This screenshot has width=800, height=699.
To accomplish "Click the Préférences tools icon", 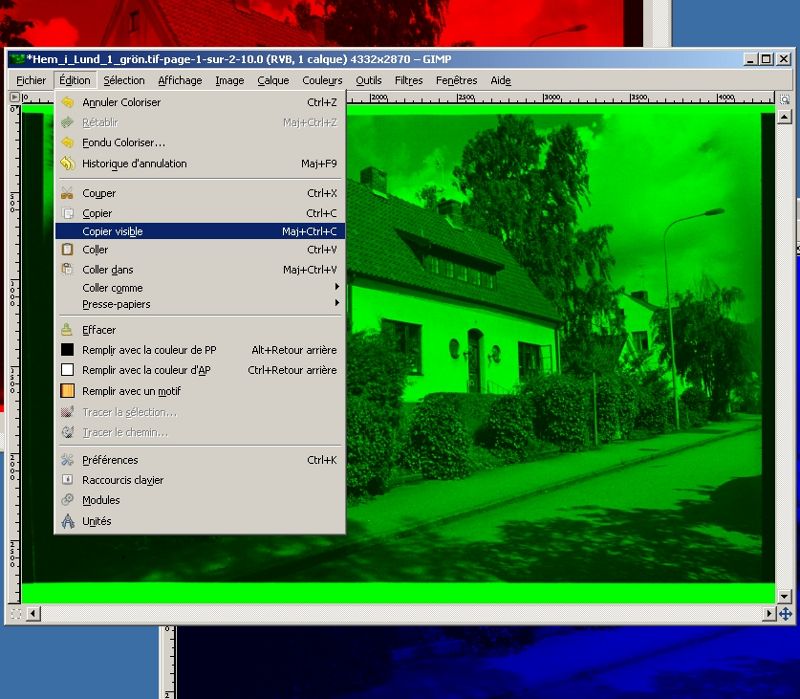I will [x=68, y=460].
